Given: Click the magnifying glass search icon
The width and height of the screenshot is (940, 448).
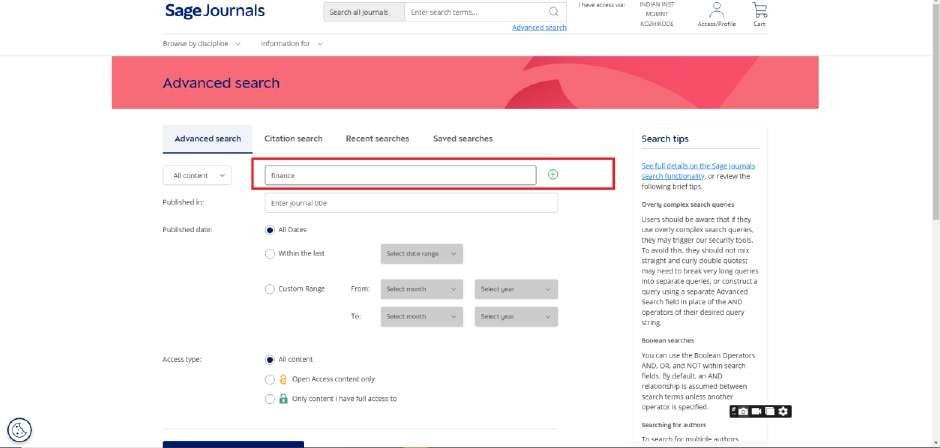Looking at the screenshot, I should point(553,12).
